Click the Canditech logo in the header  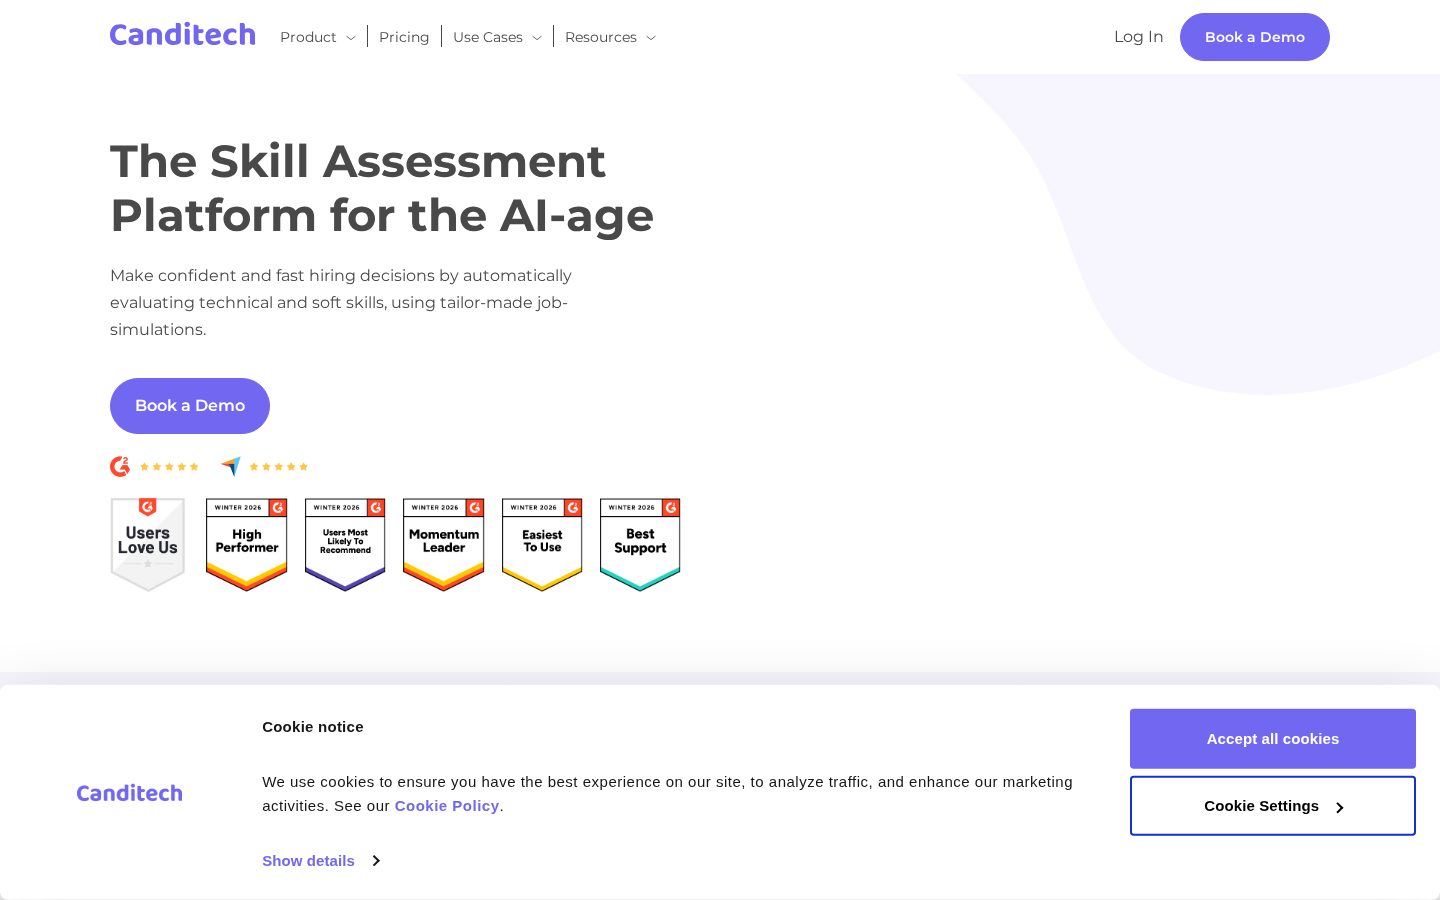pyautogui.click(x=182, y=35)
